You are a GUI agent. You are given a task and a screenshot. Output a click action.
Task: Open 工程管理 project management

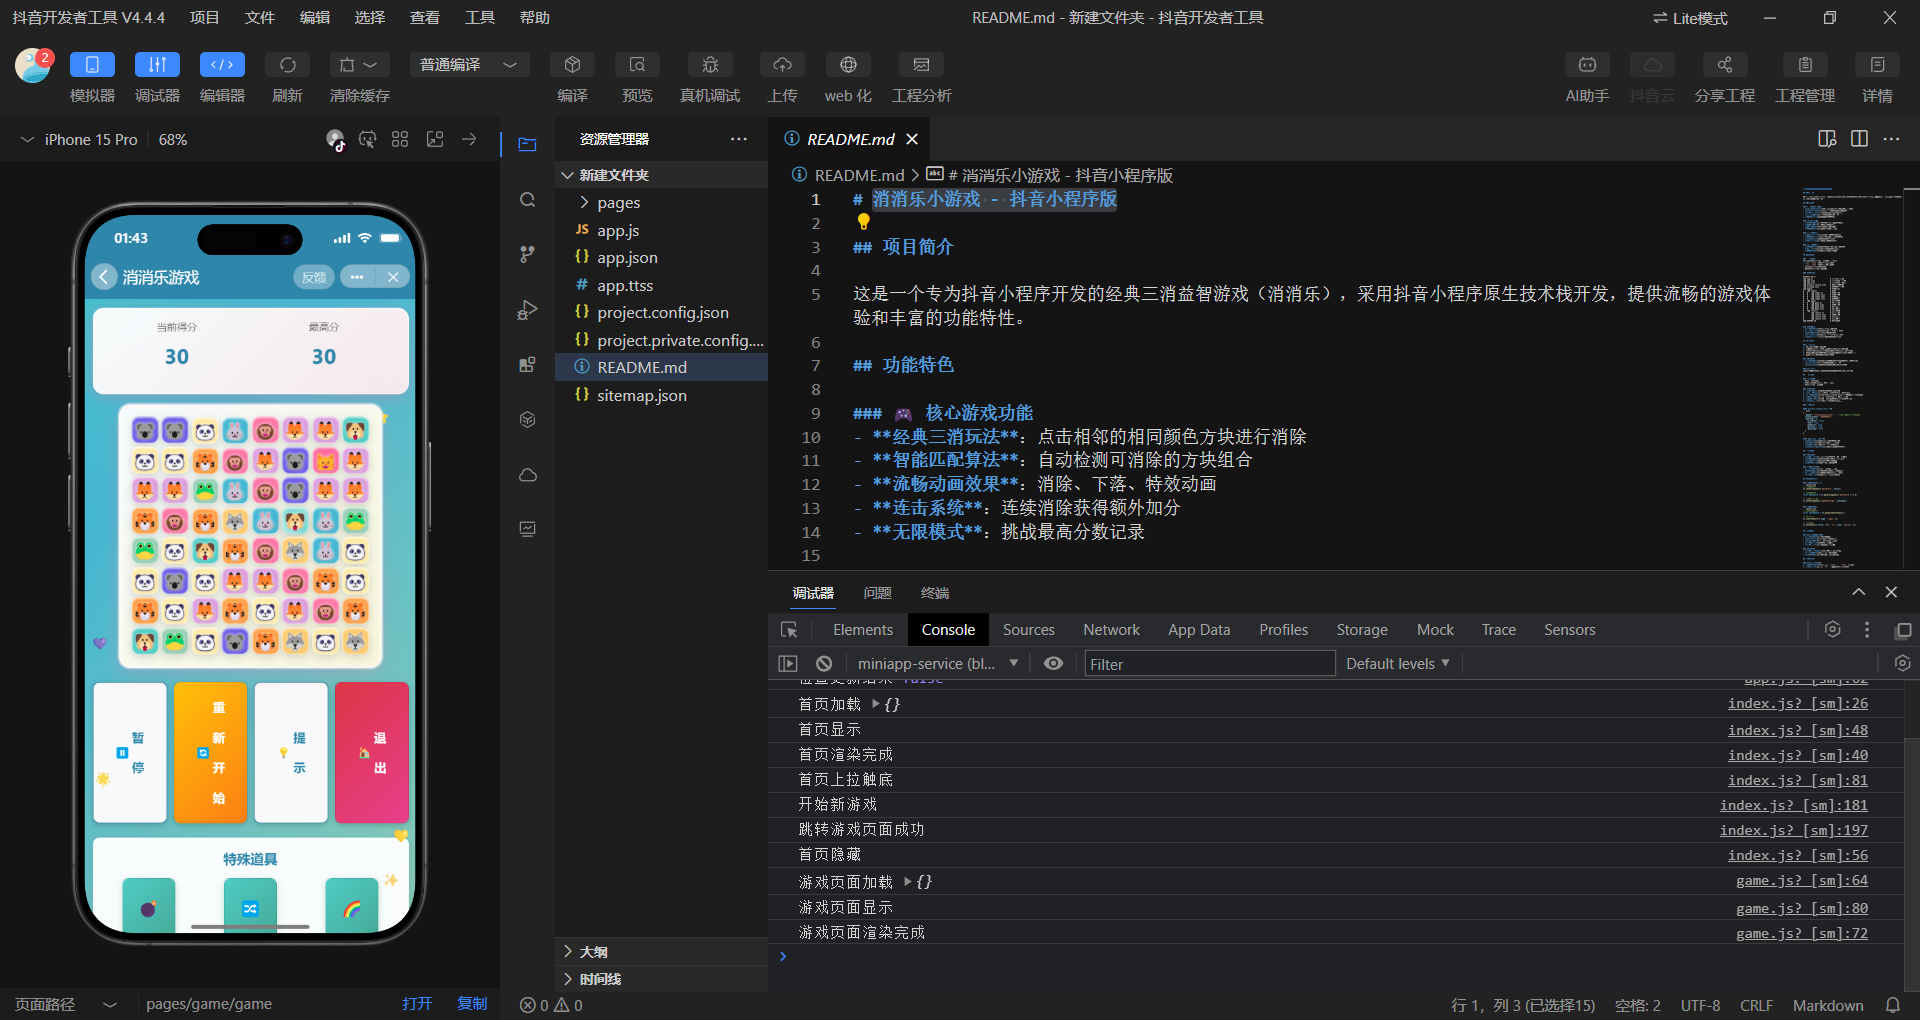[1805, 65]
